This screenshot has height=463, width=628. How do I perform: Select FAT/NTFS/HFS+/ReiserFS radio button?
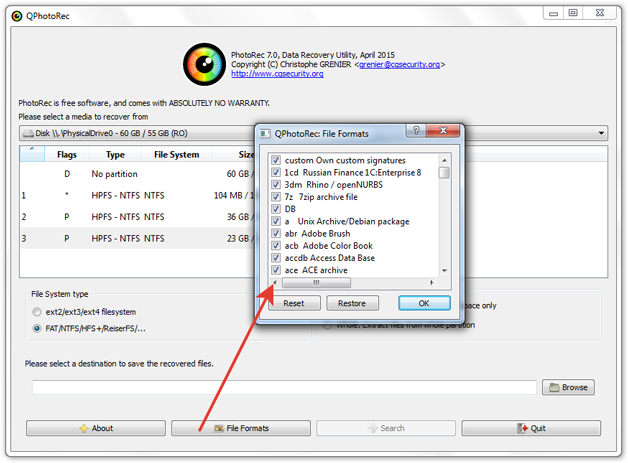click(x=37, y=328)
